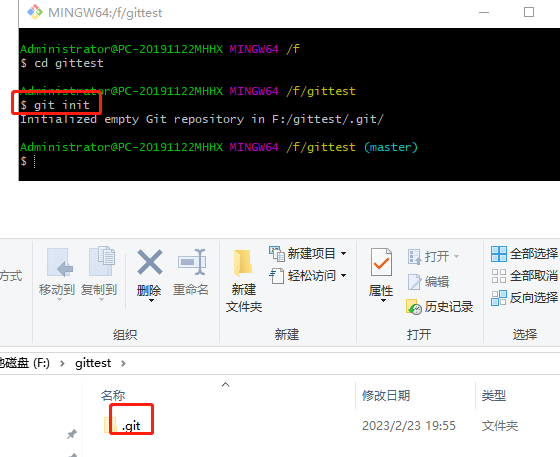Expand the Easy access (轻松访问) dropdown
This screenshot has width=560, height=457.
(344, 276)
